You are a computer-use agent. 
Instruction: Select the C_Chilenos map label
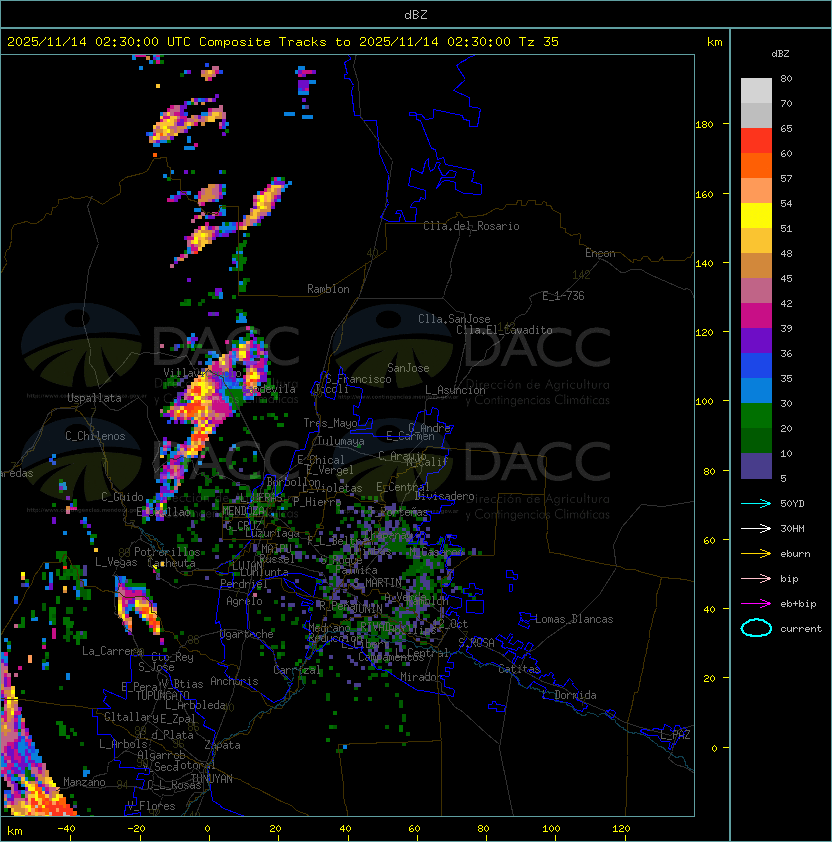click(95, 436)
